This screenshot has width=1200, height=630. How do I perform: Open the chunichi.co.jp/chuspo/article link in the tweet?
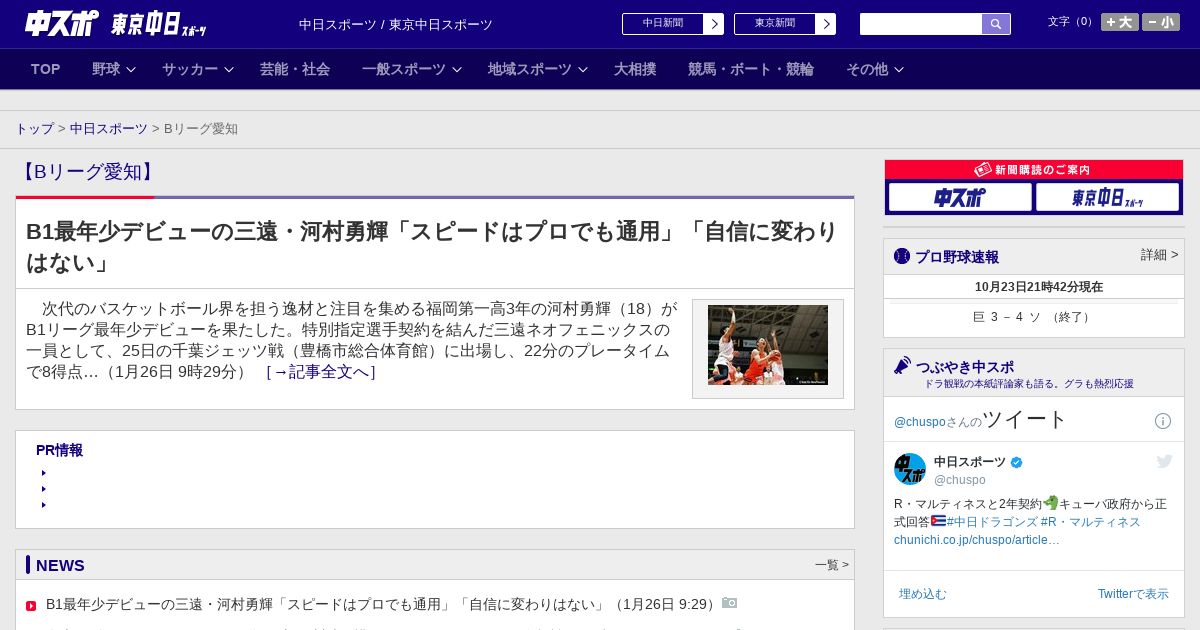[x=977, y=540]
